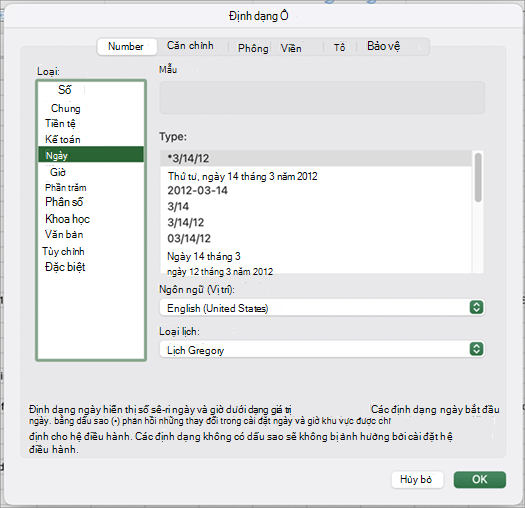Image resolution: width=525 pixels, height=508 pixels.
Task: Open the Tô tab
Action: pos(339,48)
